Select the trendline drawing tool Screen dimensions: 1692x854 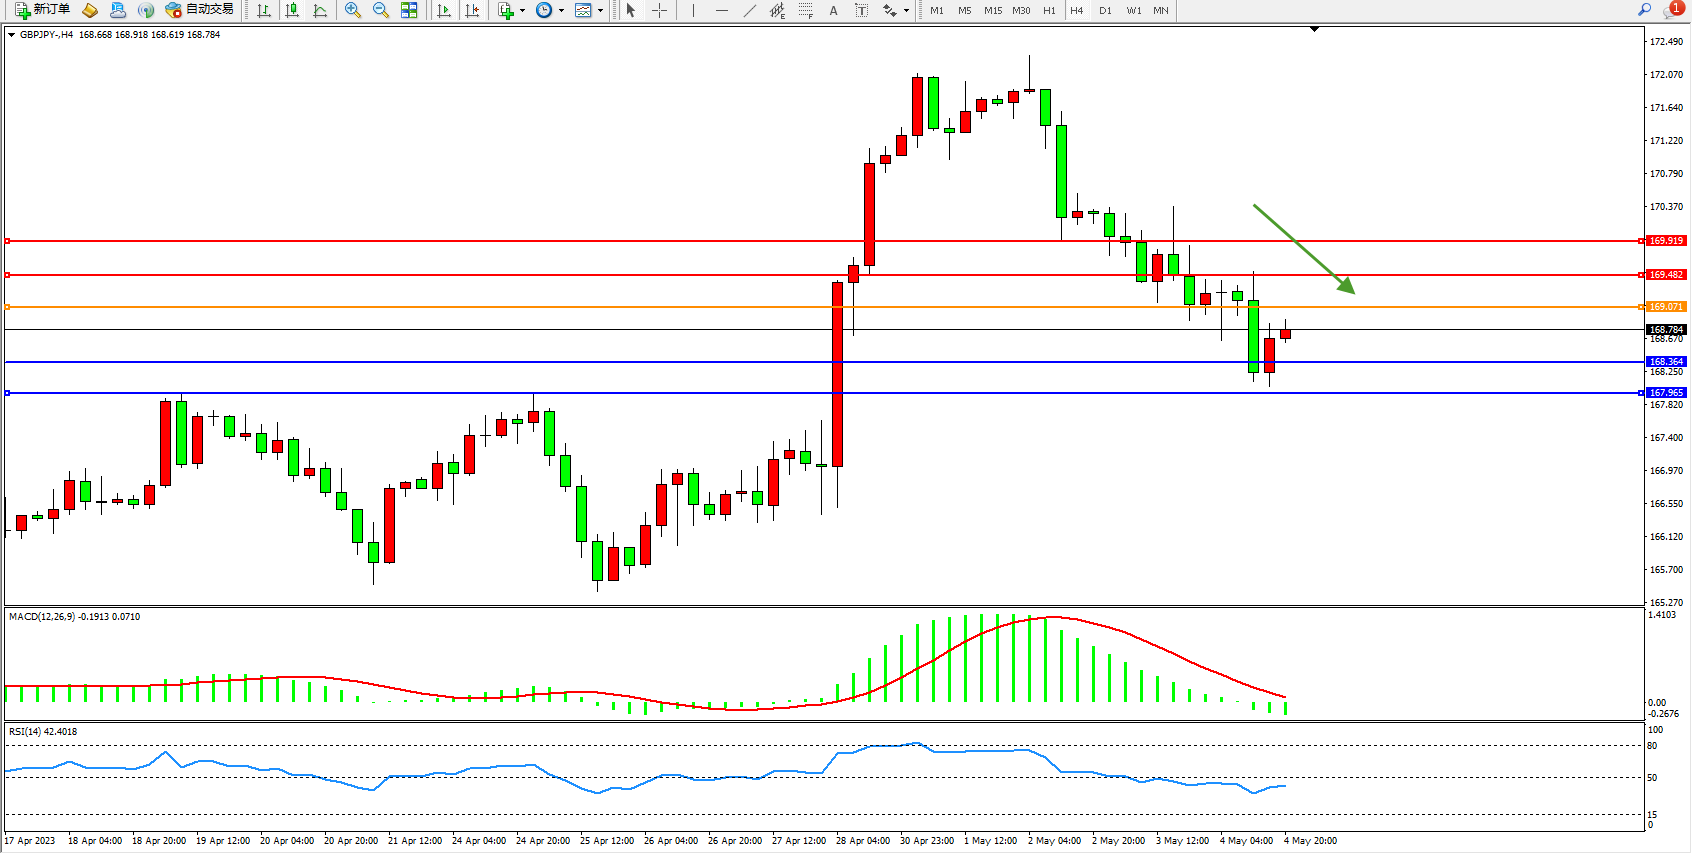[749, 10]
